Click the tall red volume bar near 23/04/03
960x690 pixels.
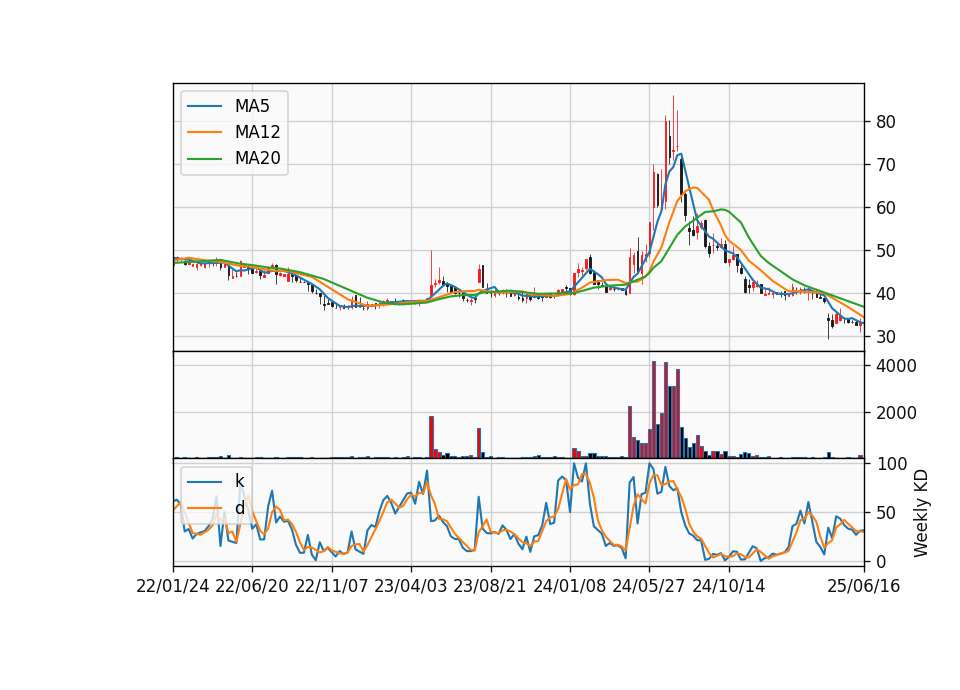(431, 437)
